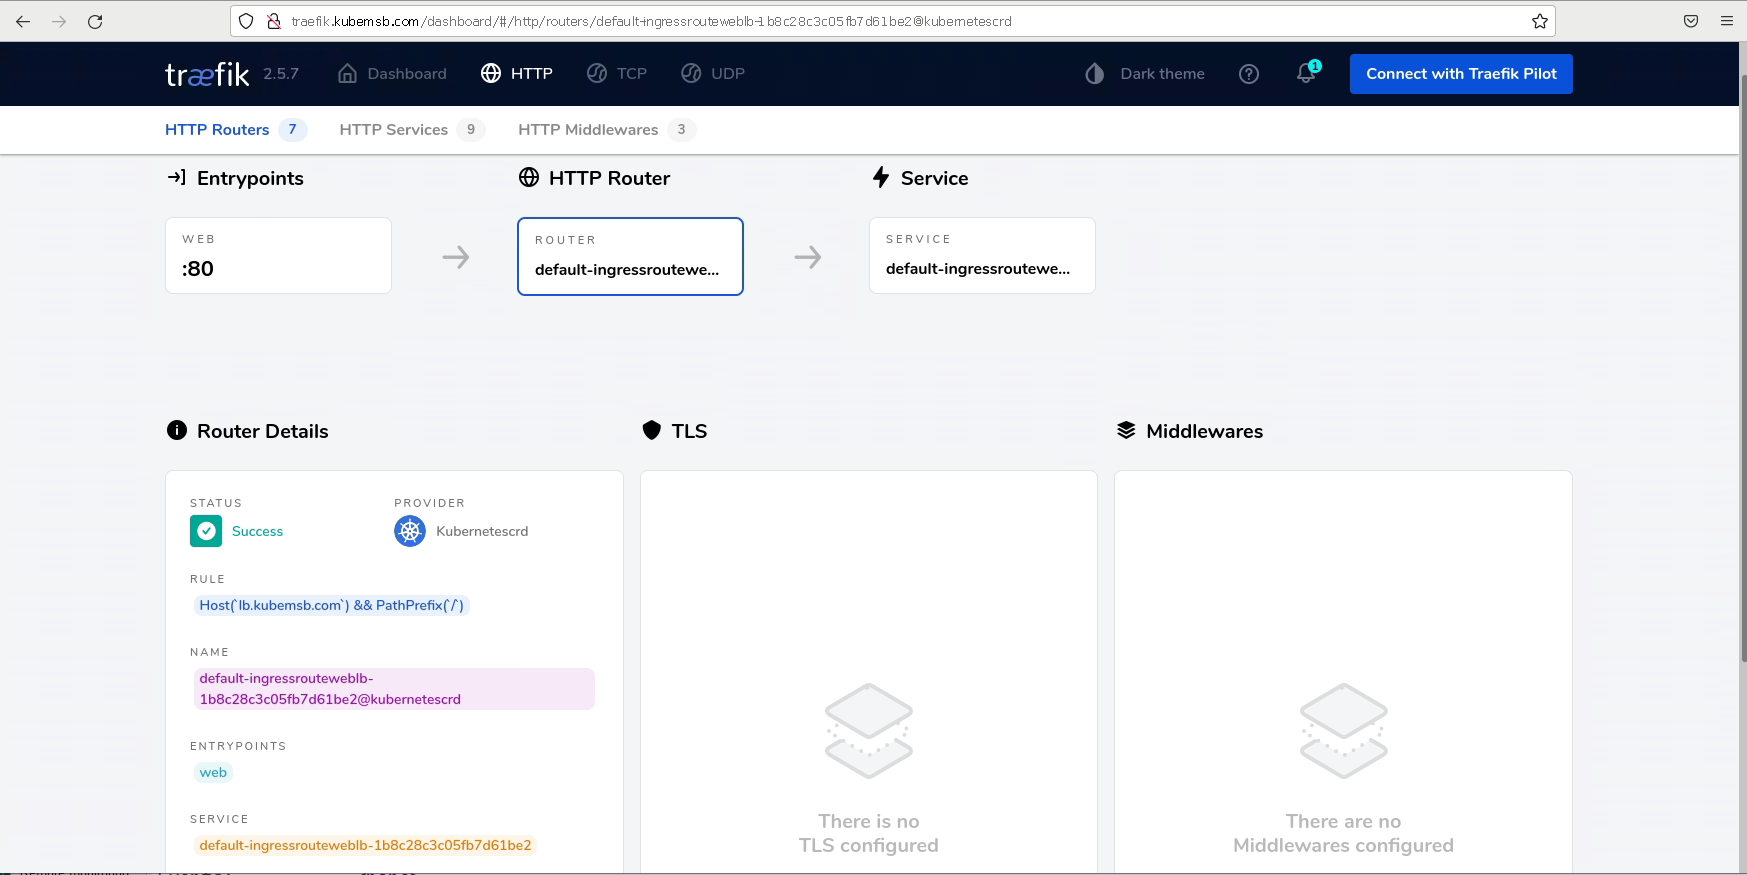Screen dimensions: 1747x875
Task: Switch to the TCP section
Action: click(x=617, y=74)
